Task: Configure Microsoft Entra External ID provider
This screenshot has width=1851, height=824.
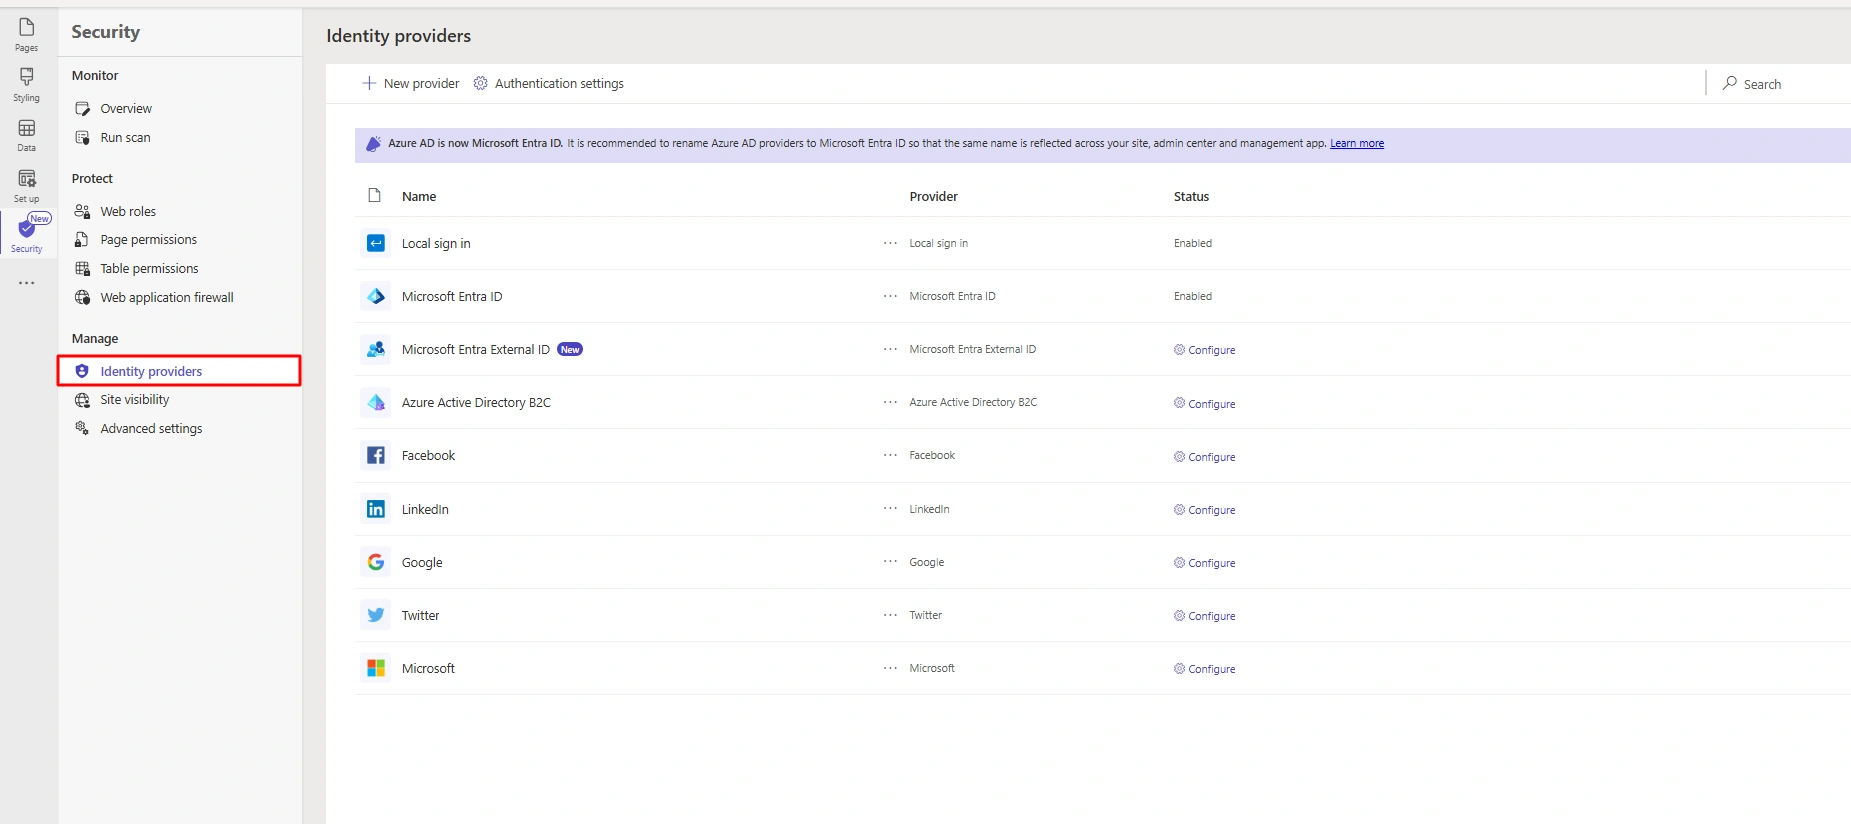Action: pos(1205,350)
